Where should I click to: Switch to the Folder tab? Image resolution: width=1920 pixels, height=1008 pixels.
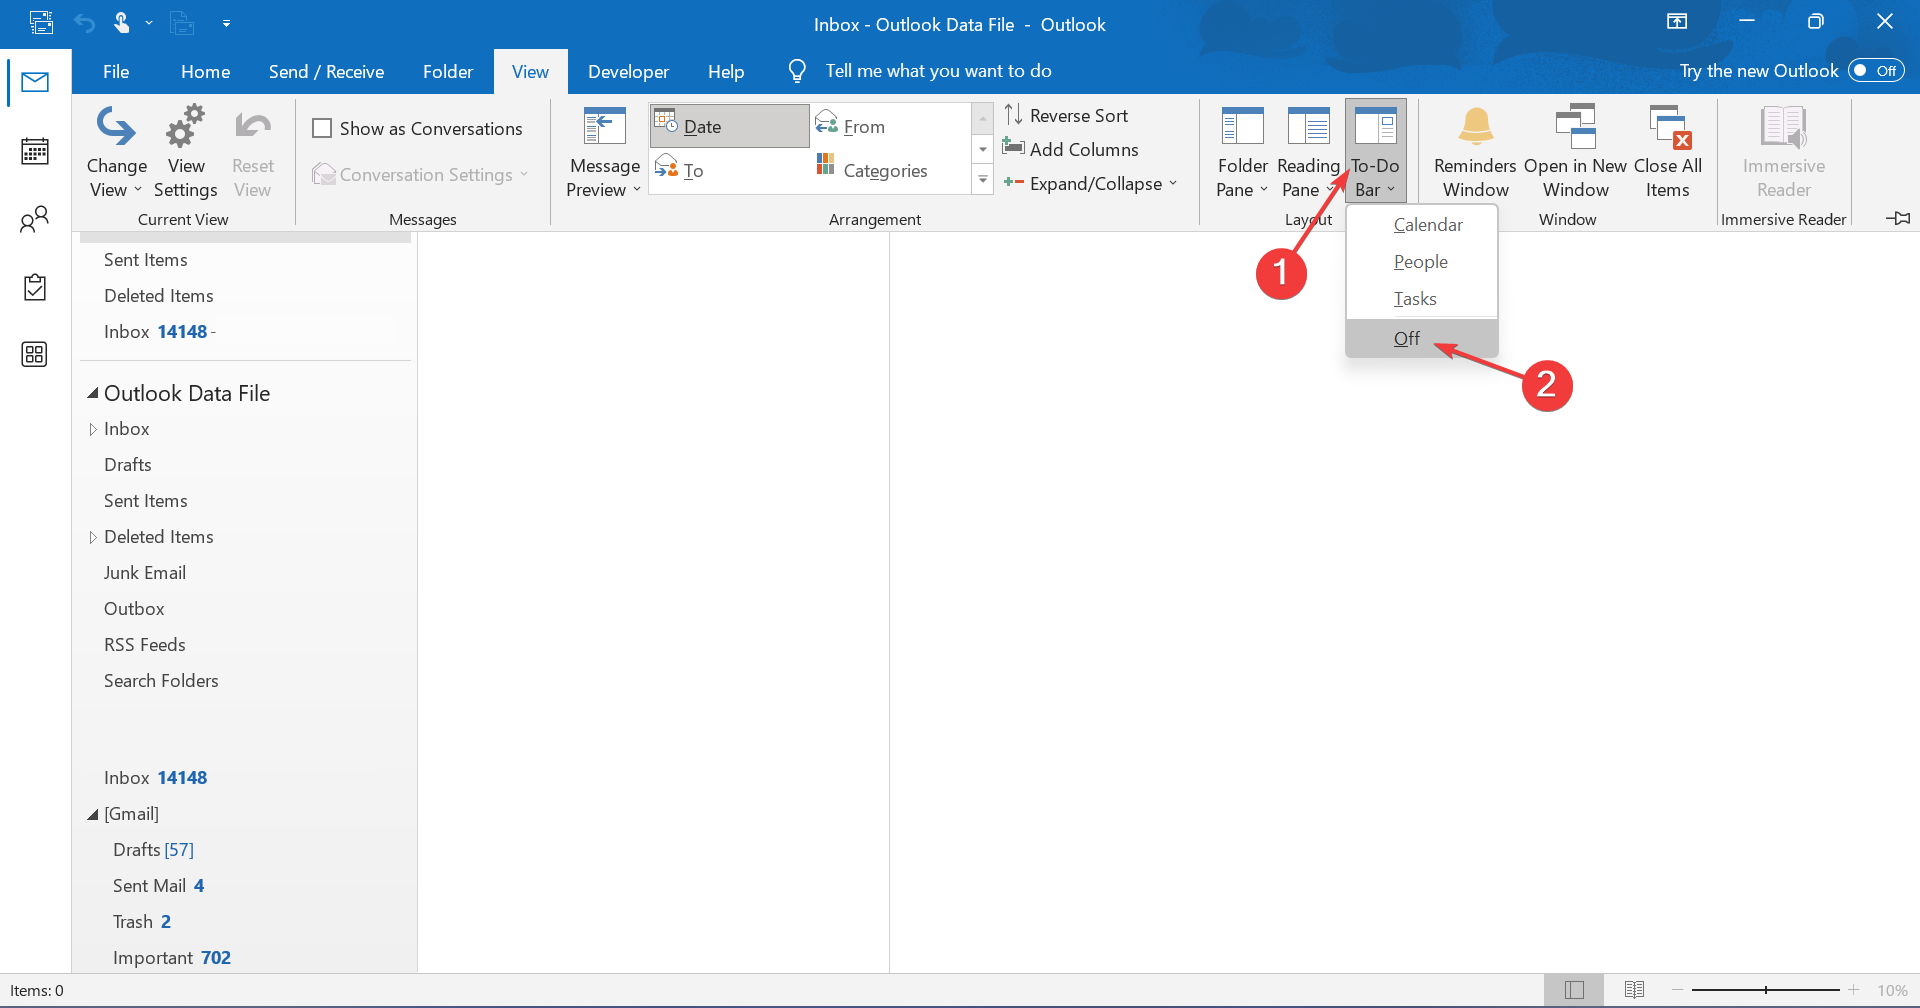point(447,71)
